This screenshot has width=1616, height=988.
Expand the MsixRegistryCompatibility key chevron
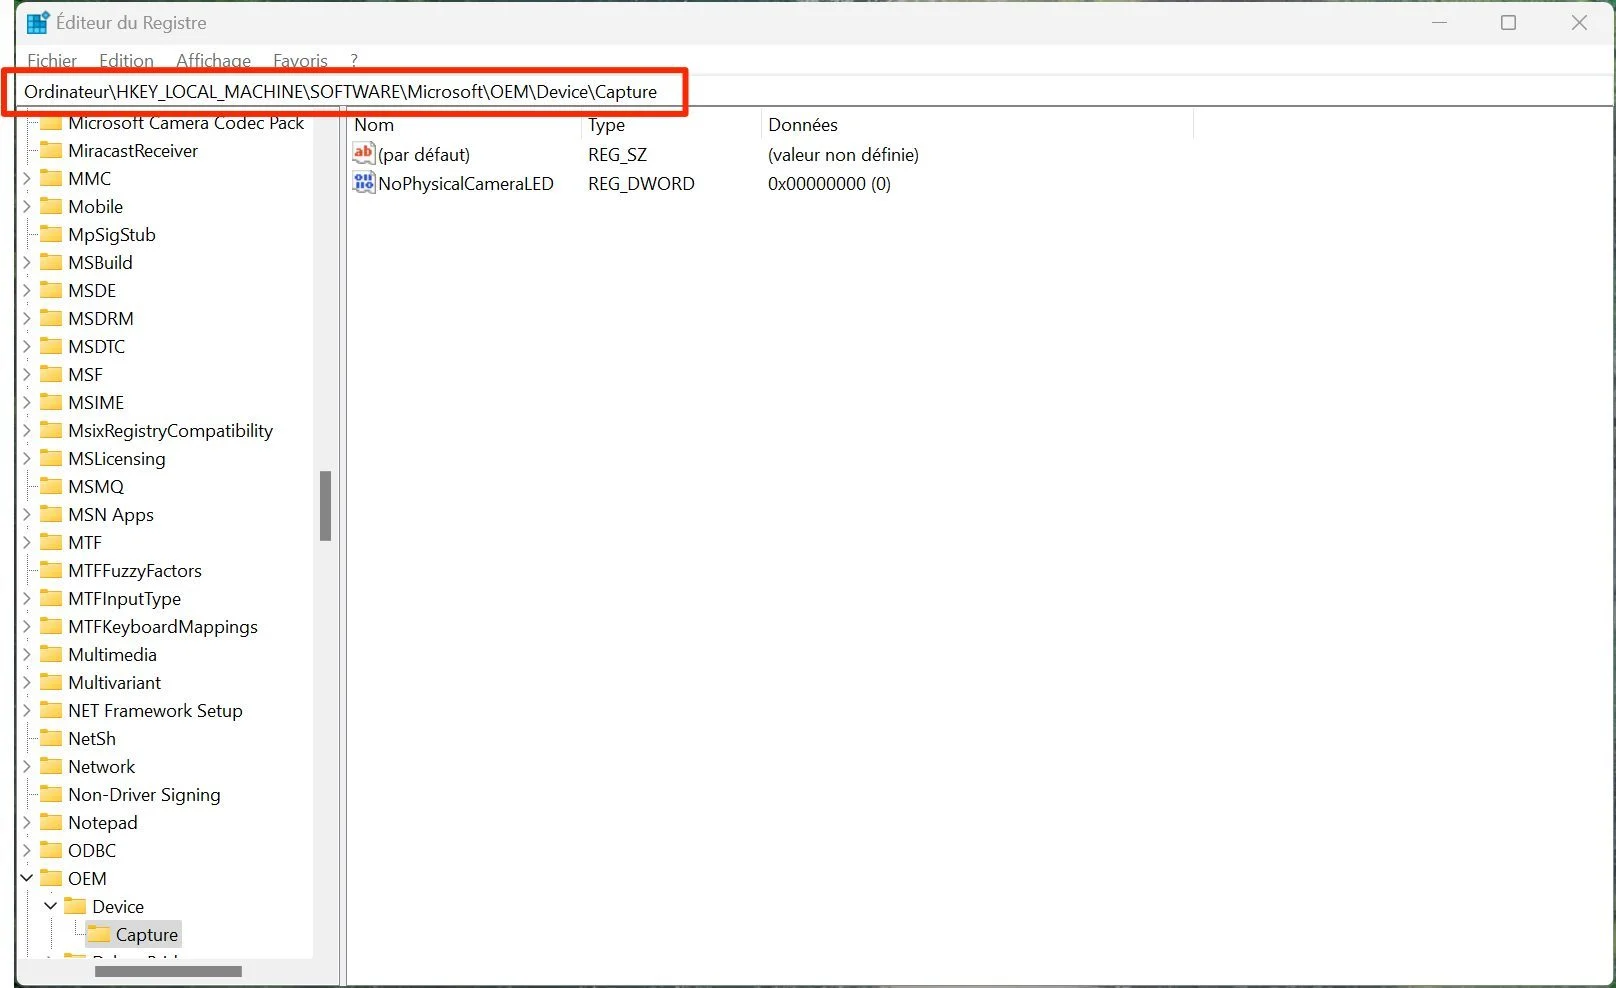coord(27,430)
